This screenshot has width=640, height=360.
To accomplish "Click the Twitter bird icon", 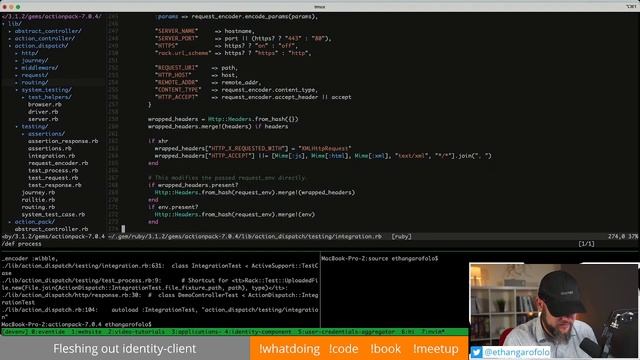I will [x=476, y=352].
